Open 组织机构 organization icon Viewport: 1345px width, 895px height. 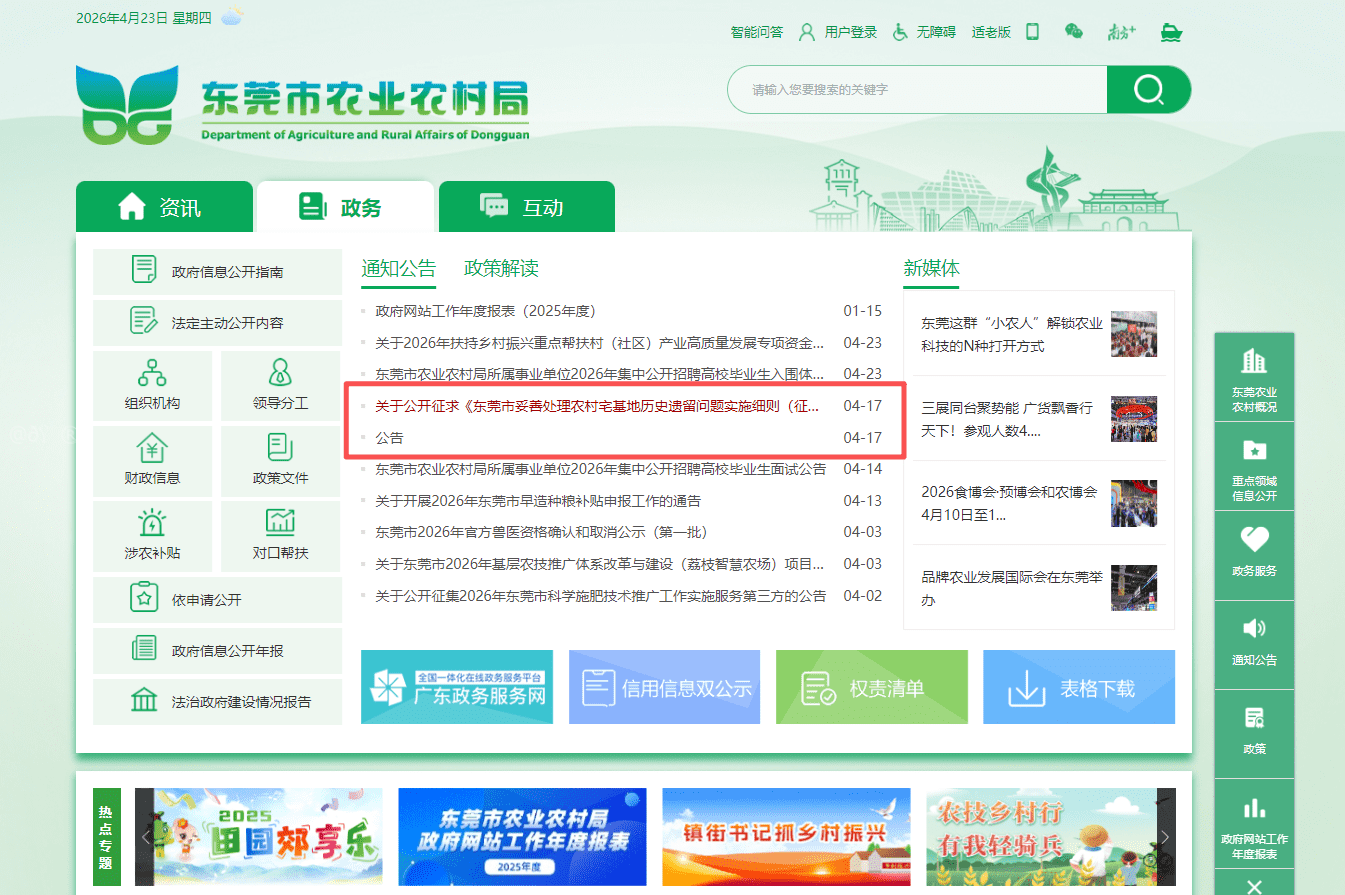(x=152, y=374)
